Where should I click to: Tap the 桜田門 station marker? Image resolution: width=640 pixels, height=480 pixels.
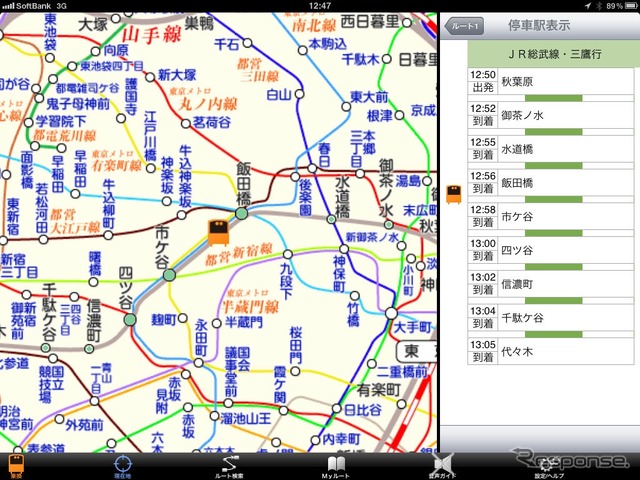pyautogui.click(x=295, y=371)
